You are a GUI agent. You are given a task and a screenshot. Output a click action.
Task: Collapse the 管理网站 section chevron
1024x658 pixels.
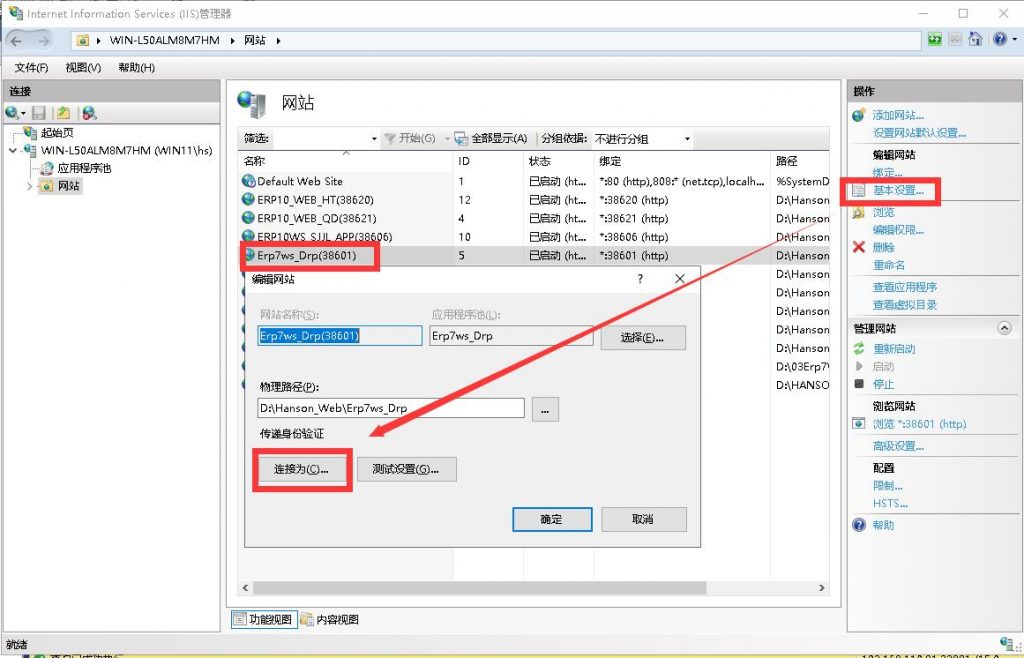[1004, 328]
